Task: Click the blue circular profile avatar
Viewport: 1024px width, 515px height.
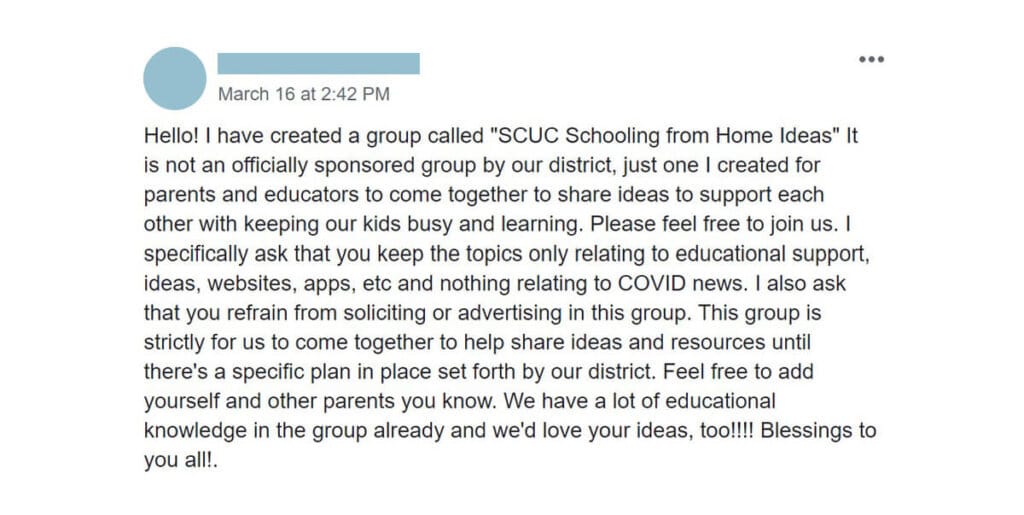Action: point(175,78)
